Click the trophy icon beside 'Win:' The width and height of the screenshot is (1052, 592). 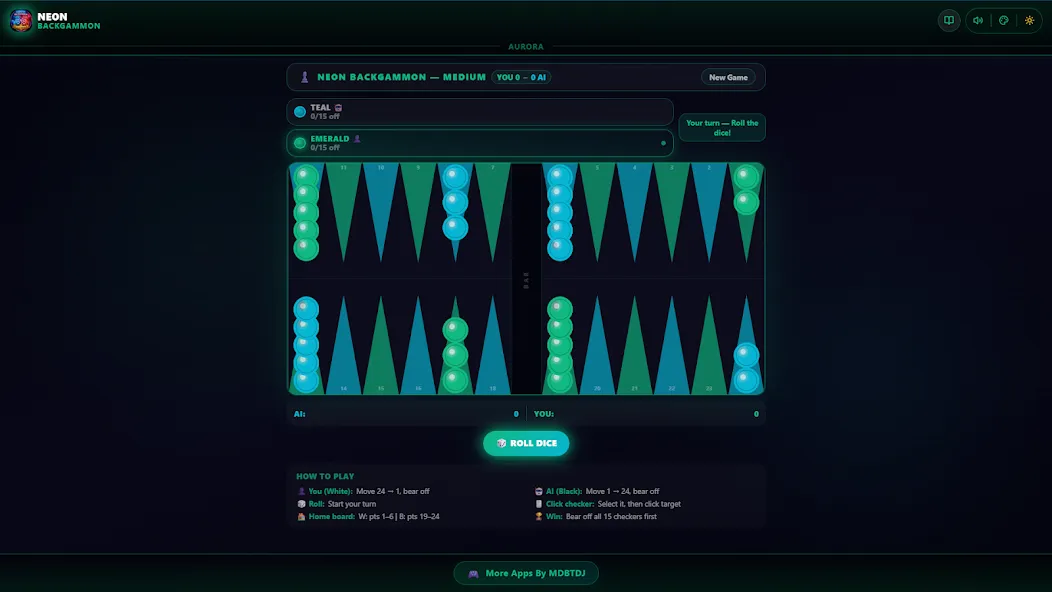538,517
